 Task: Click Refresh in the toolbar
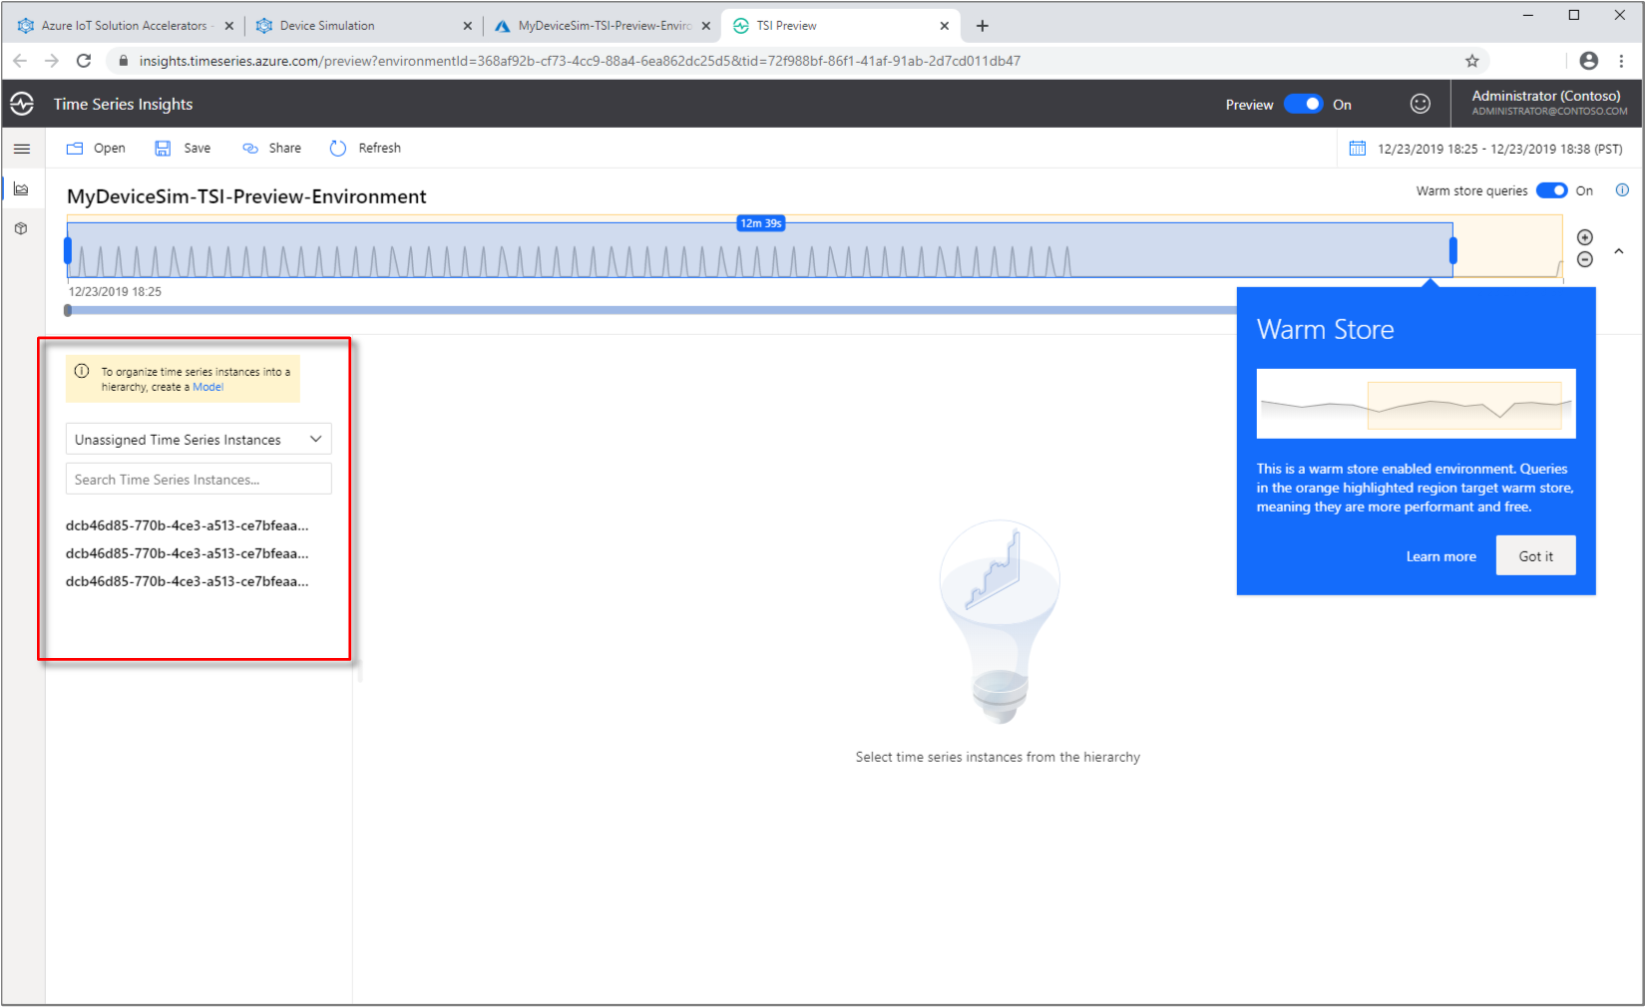(x=365, y=148)
